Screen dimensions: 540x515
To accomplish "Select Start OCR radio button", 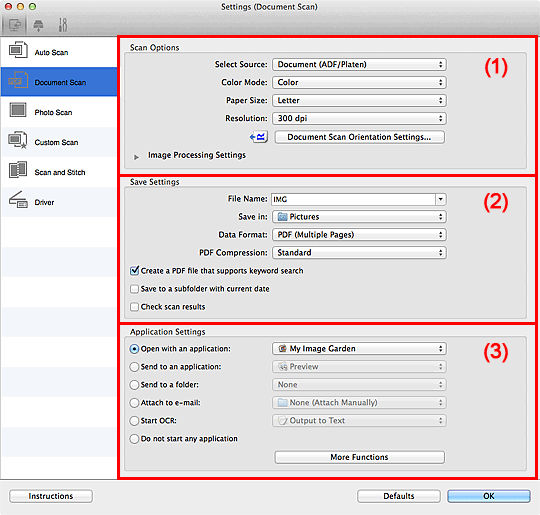I will (134, 421).
